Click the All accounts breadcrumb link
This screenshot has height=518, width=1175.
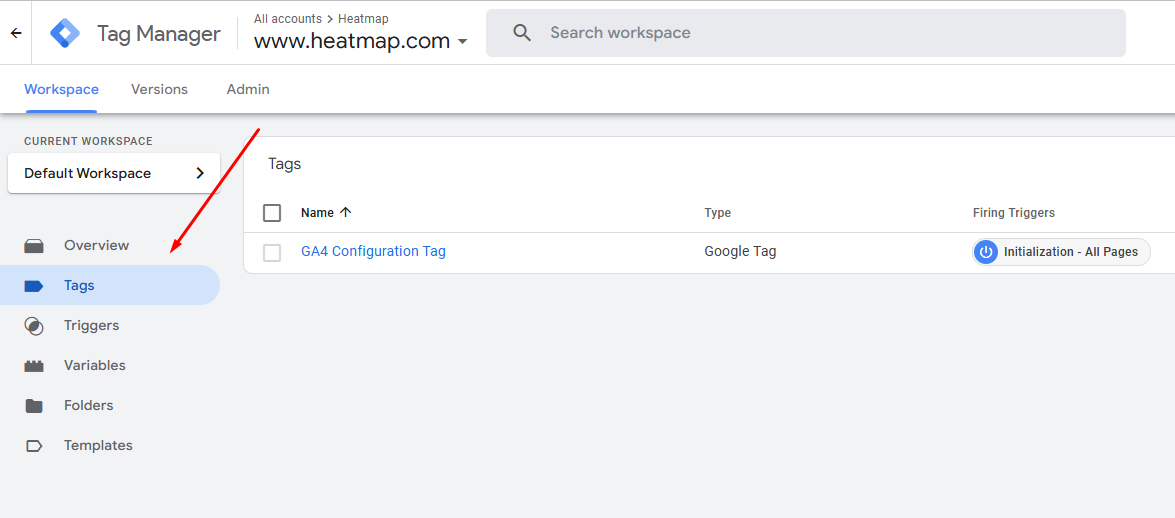pyautogui.click(x=288, y=19)
